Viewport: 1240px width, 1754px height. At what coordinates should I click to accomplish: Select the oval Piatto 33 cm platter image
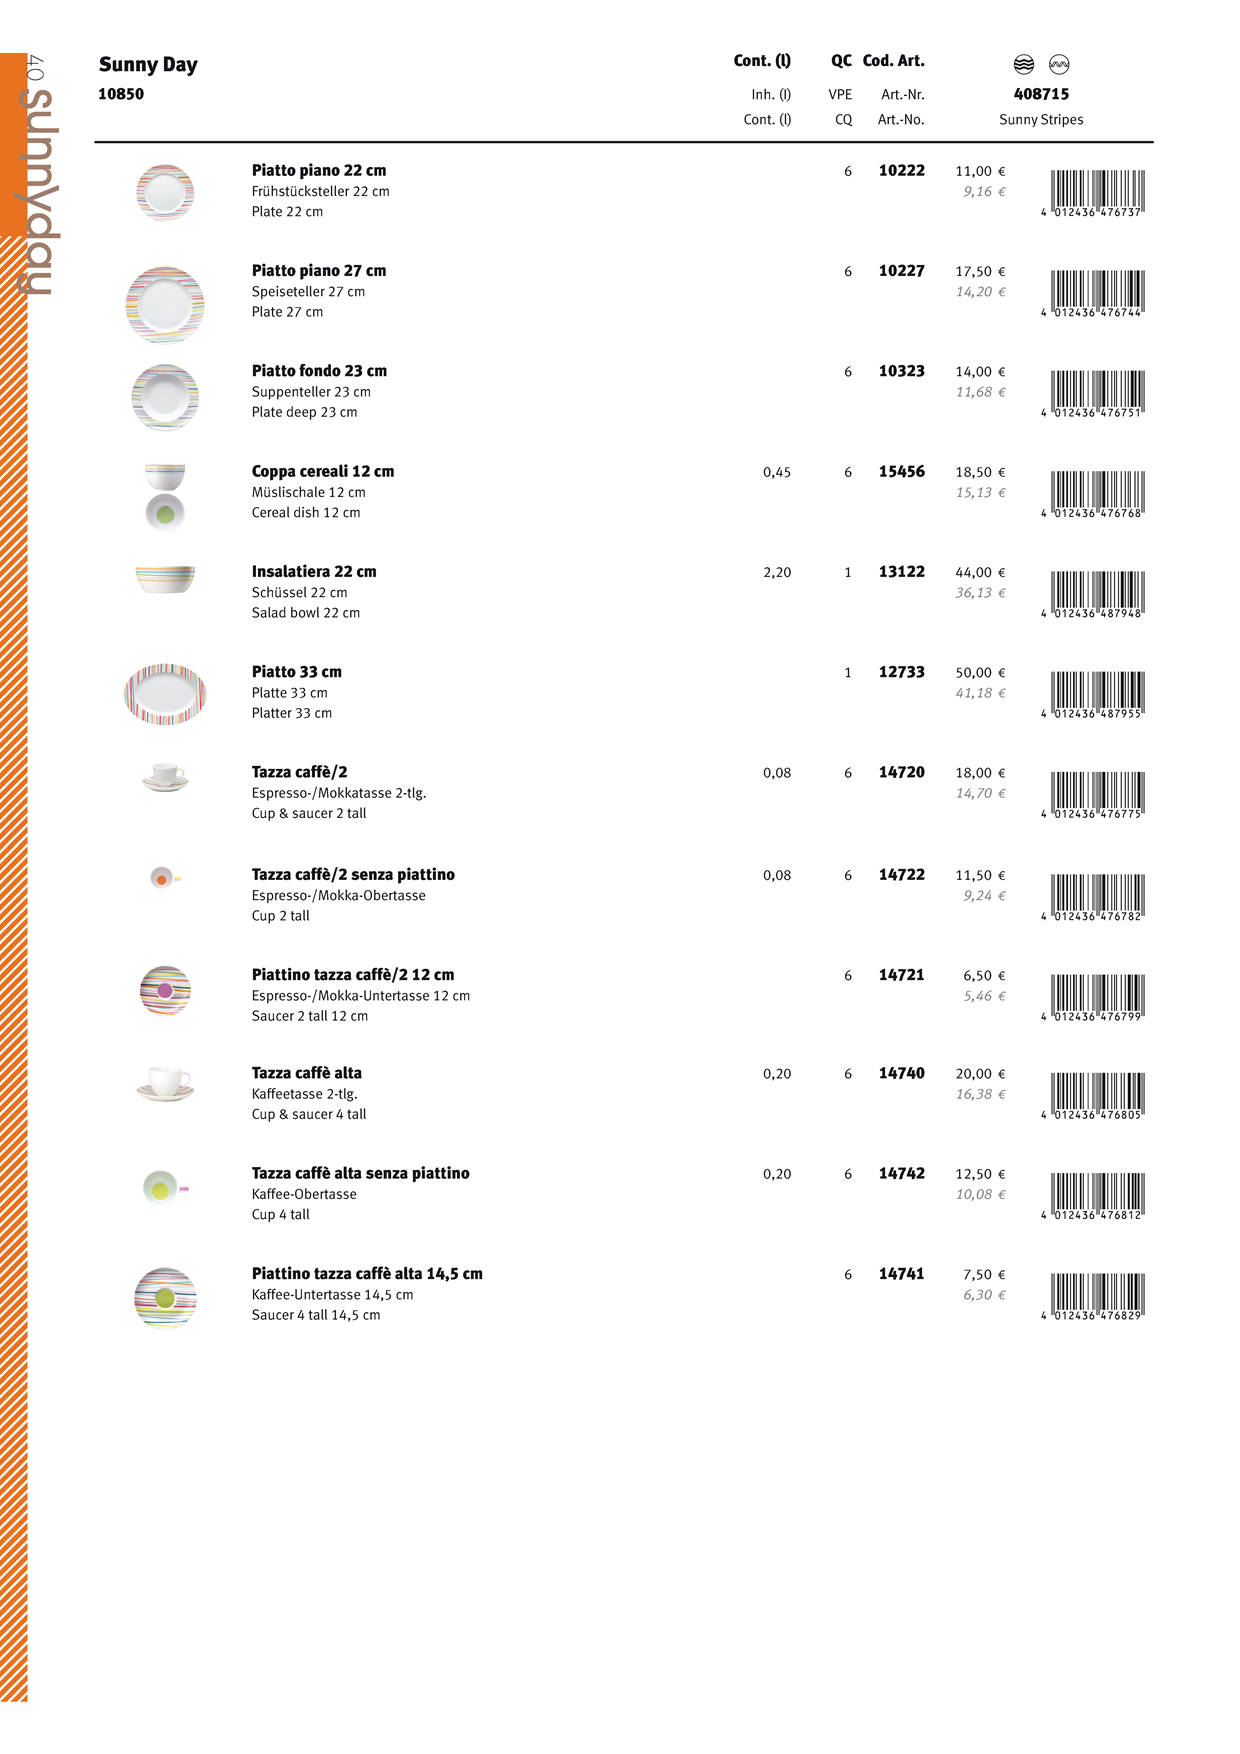pos(165,693)
